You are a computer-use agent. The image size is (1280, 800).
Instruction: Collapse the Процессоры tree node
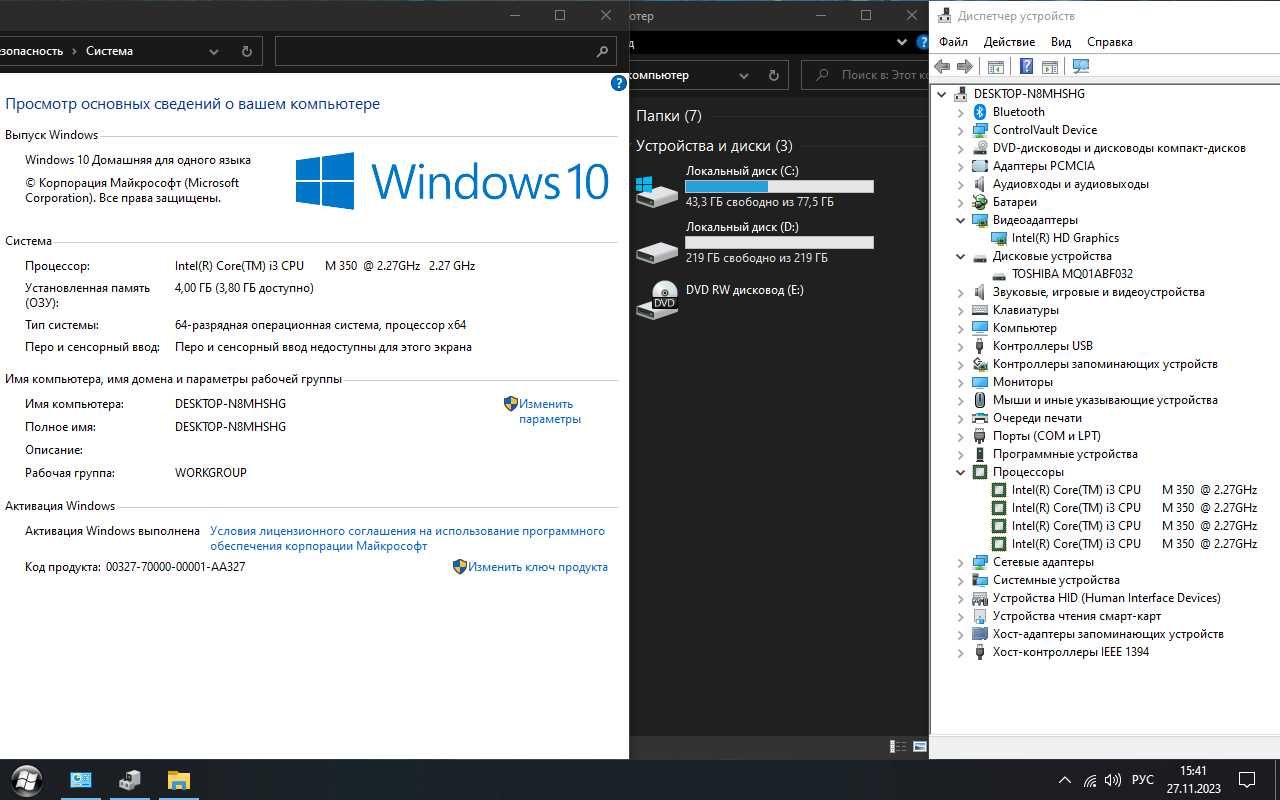point(961,472)
